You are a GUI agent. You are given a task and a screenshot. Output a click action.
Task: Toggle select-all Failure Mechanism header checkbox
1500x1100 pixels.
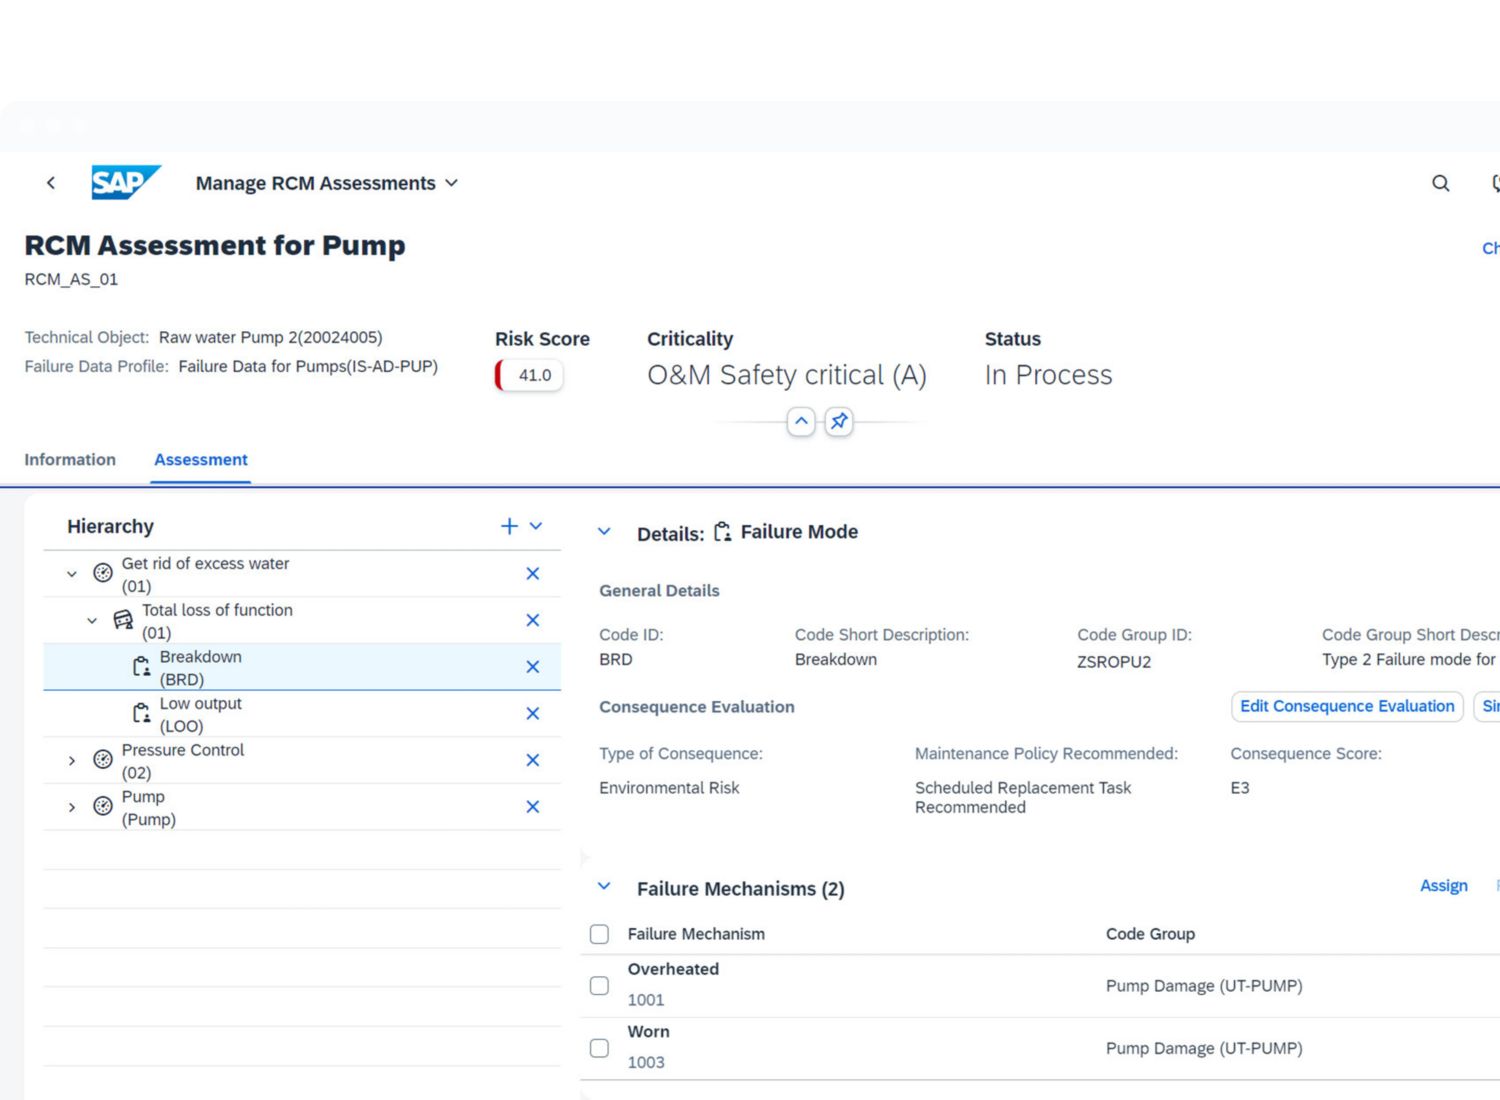pos(599,934)
